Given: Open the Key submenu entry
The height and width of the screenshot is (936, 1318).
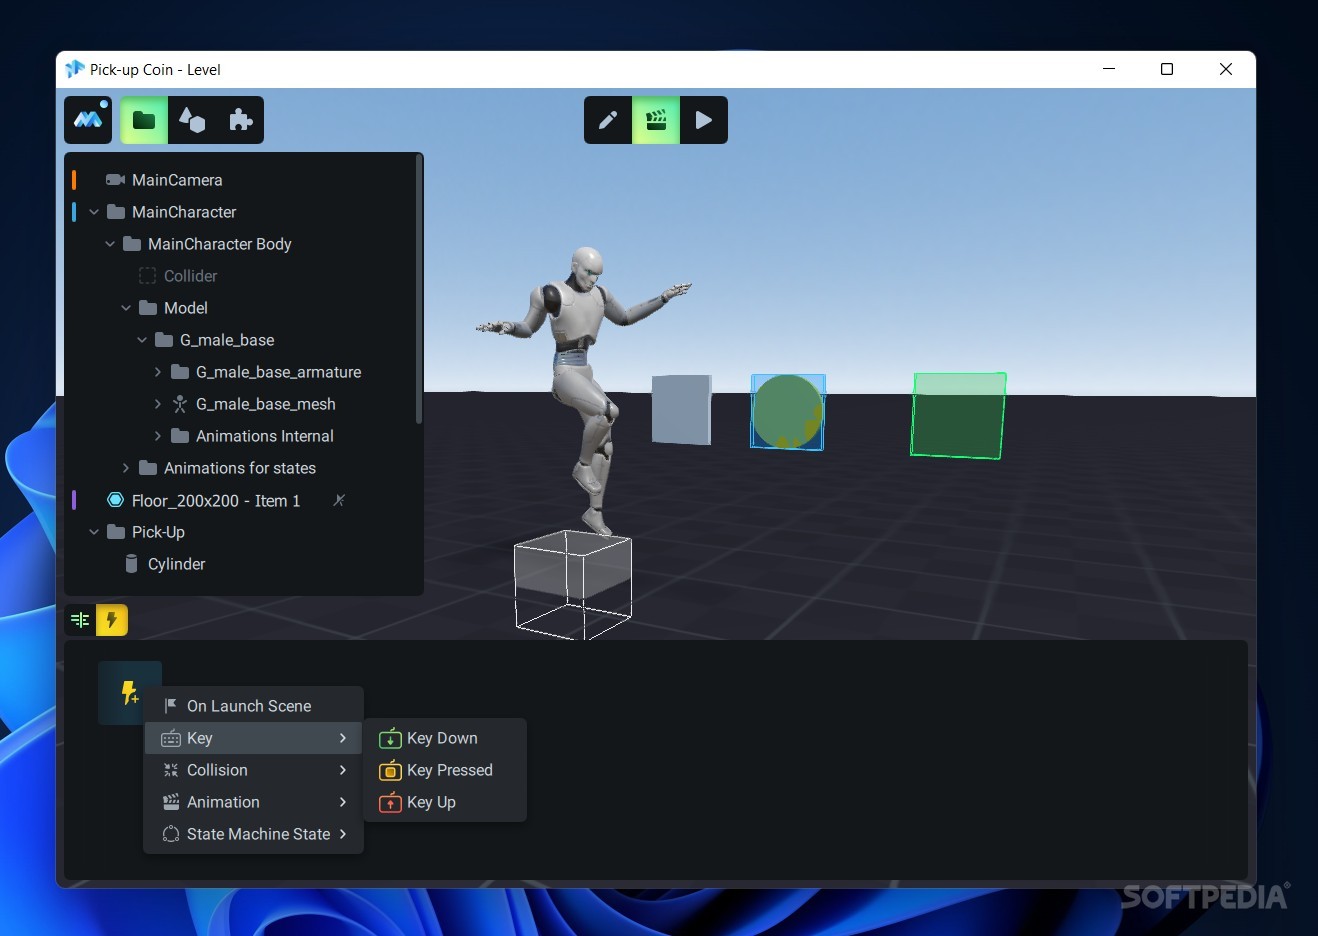Looking at the screenshot, I should (x=253, y=738).
